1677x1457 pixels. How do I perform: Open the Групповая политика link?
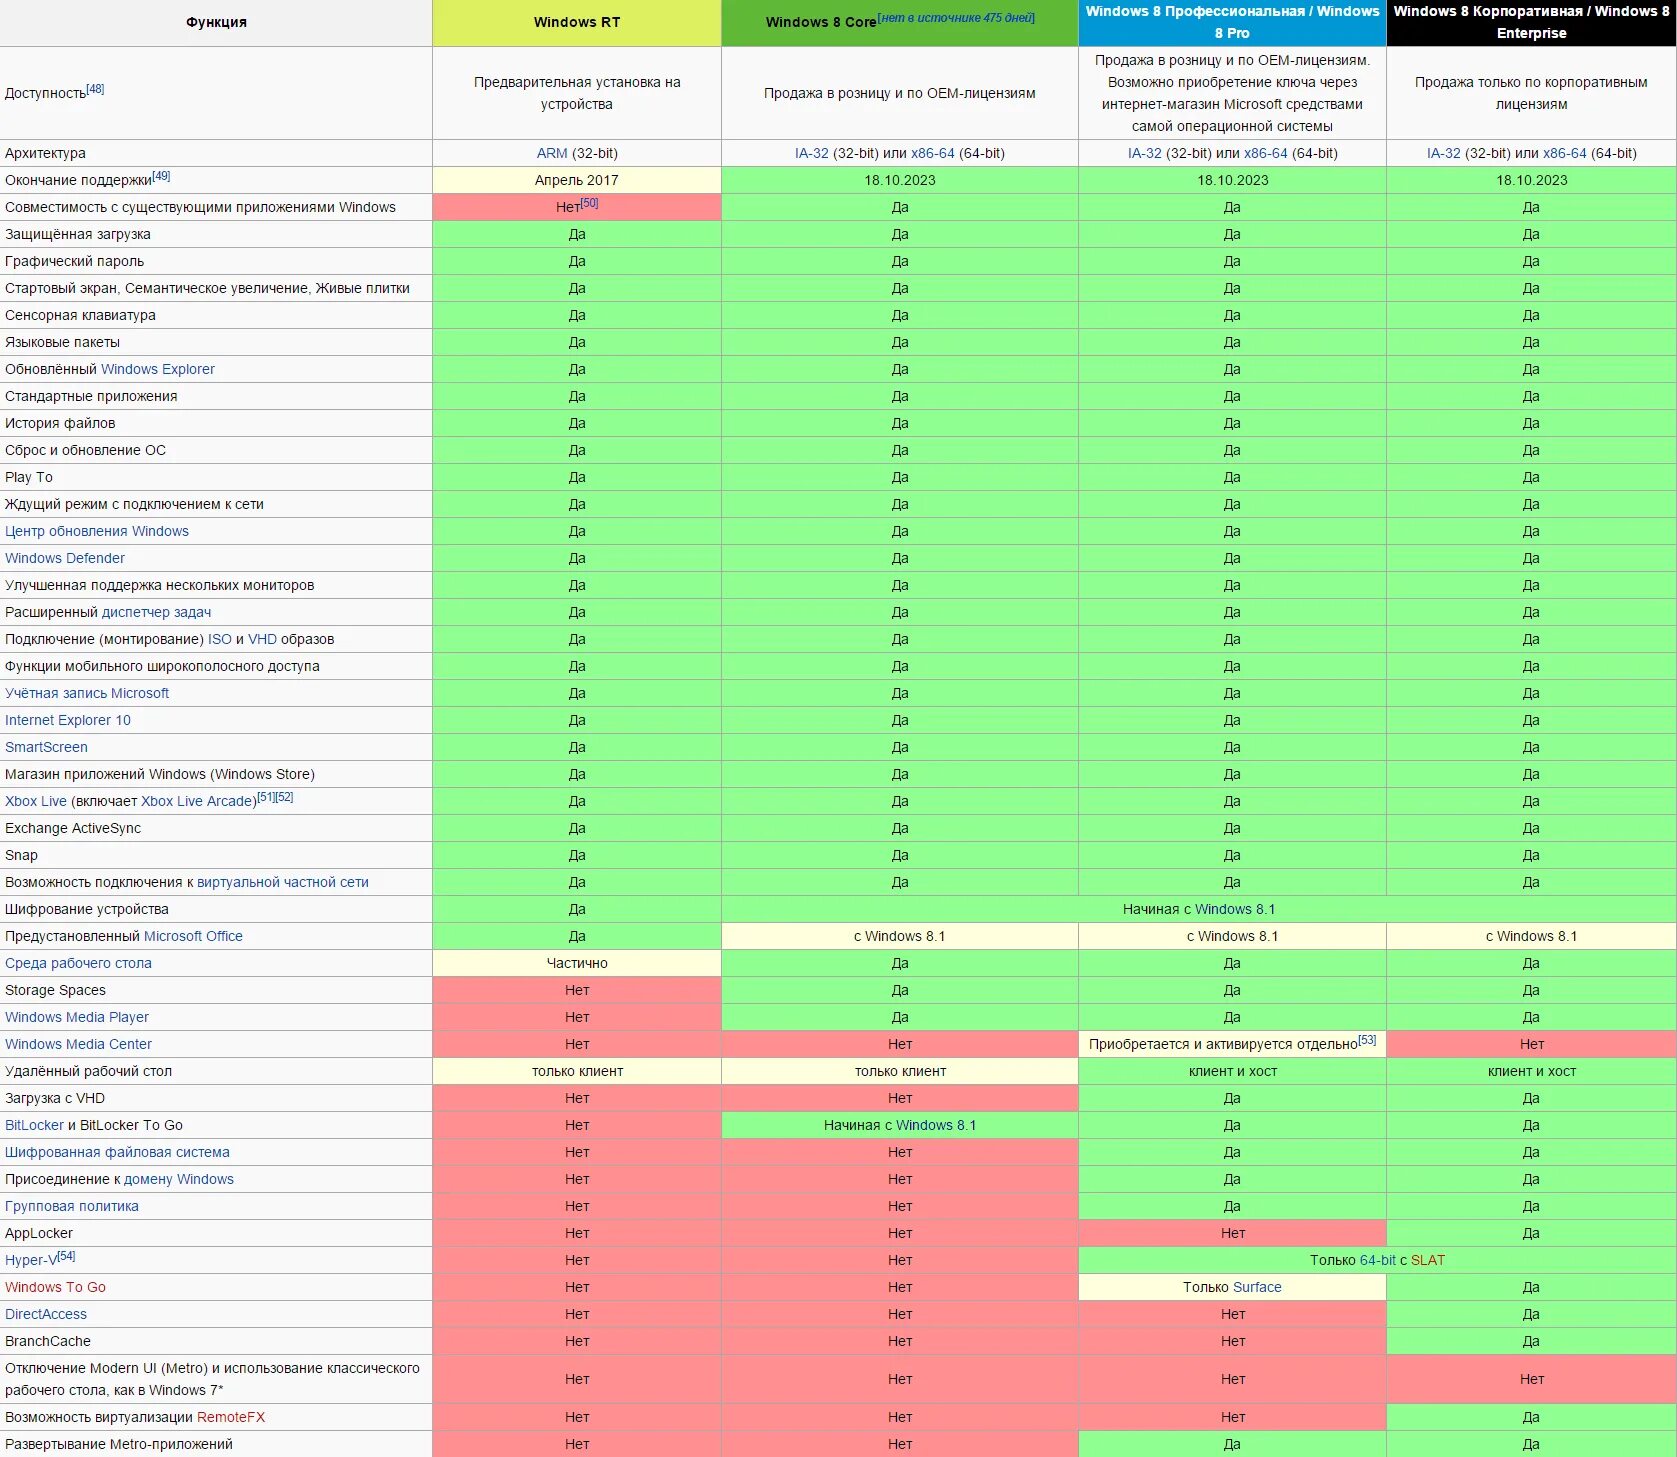72,1206
